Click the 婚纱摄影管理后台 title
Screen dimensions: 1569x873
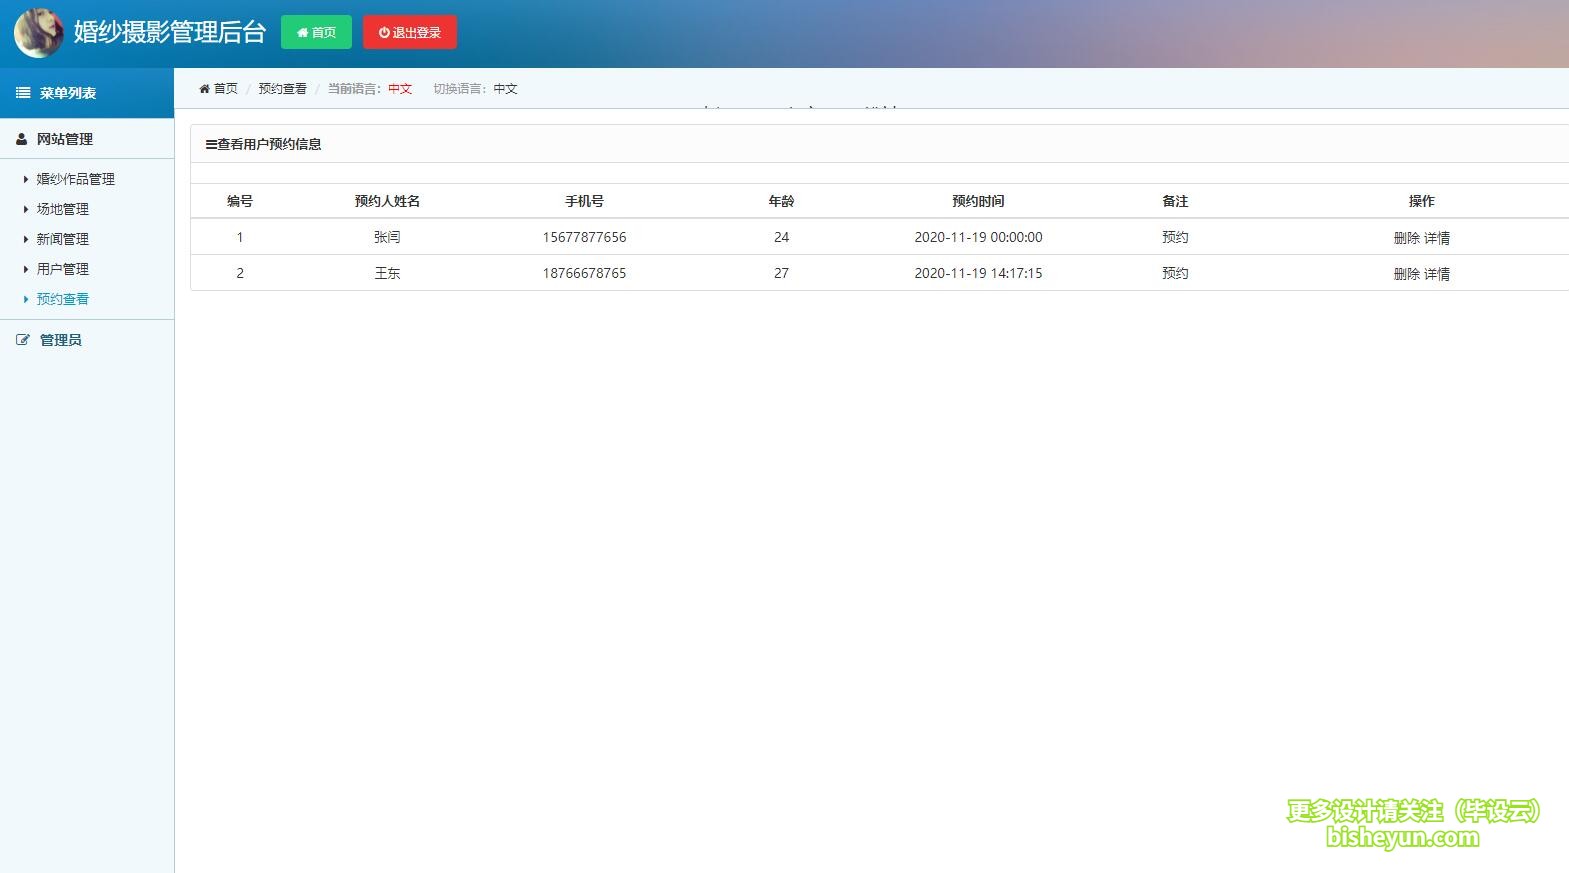pyautogui.click(x=170, y=32)
